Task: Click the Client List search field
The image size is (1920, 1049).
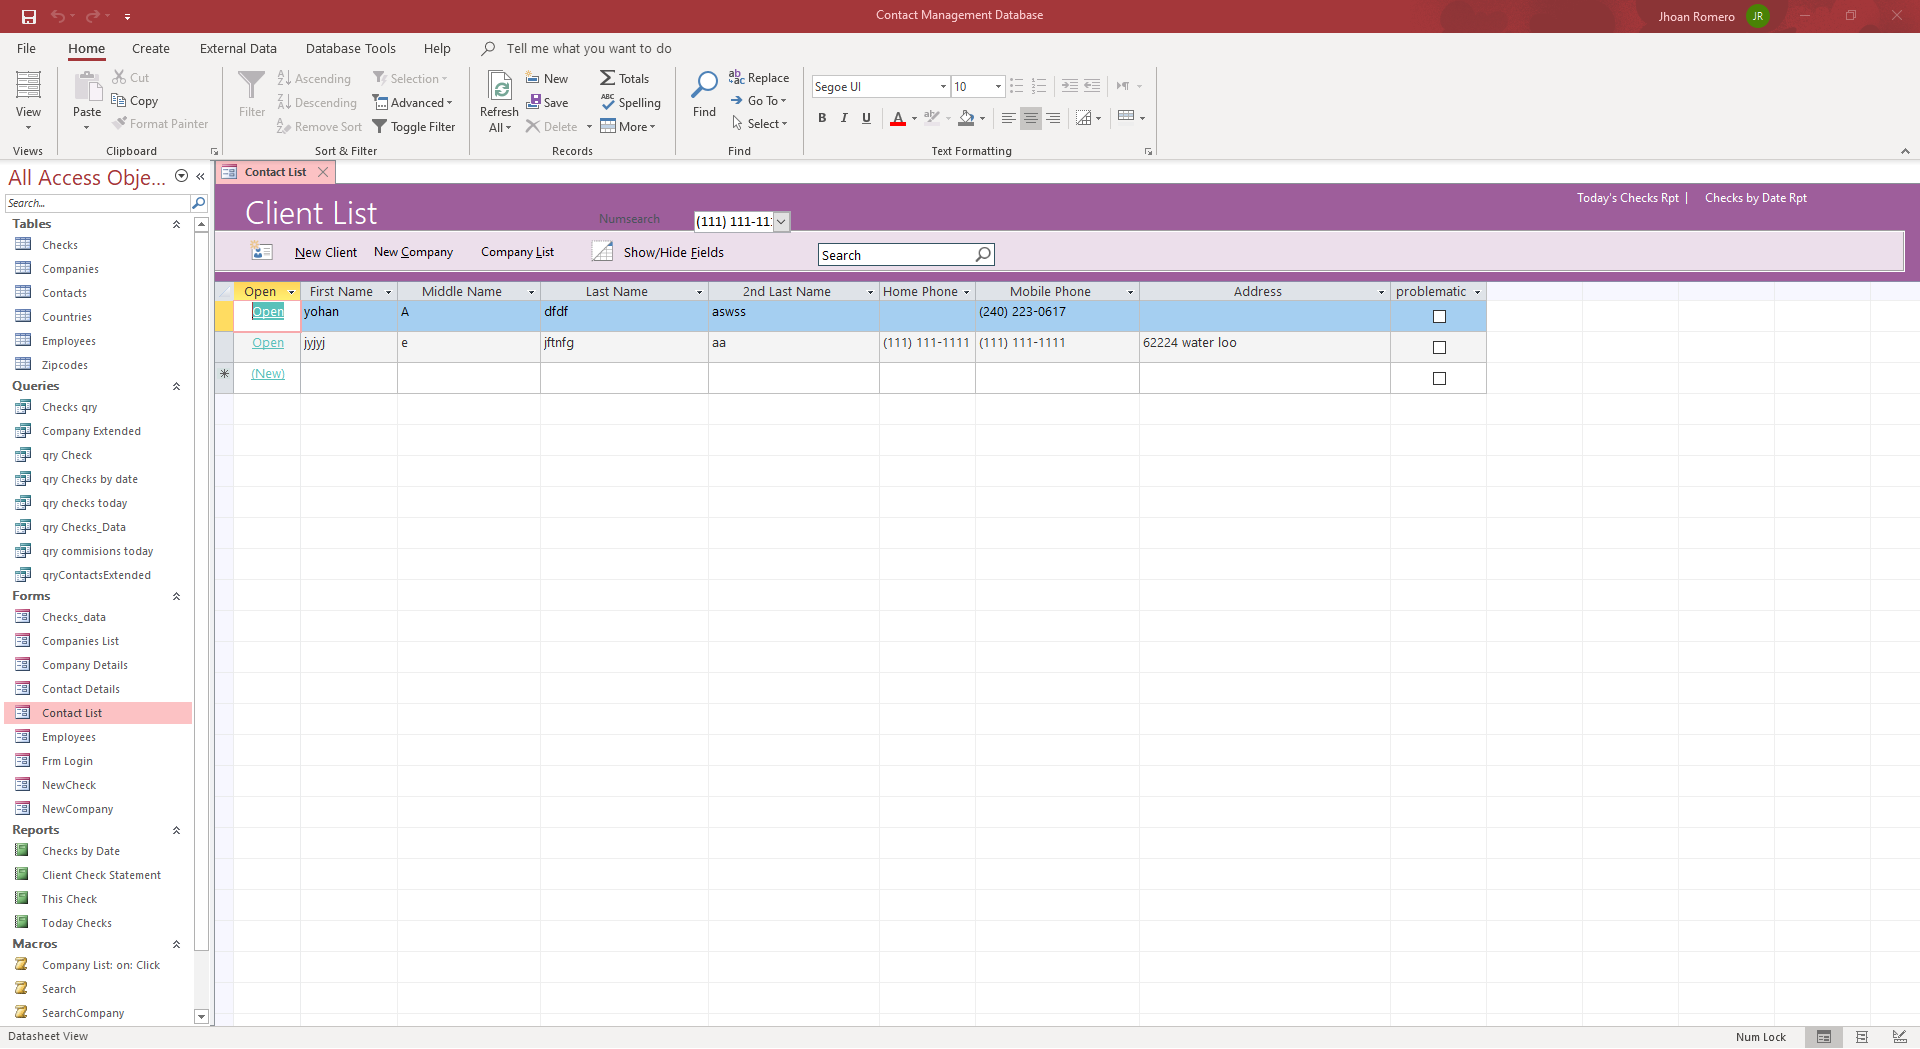Action: [x=896, y=255]
